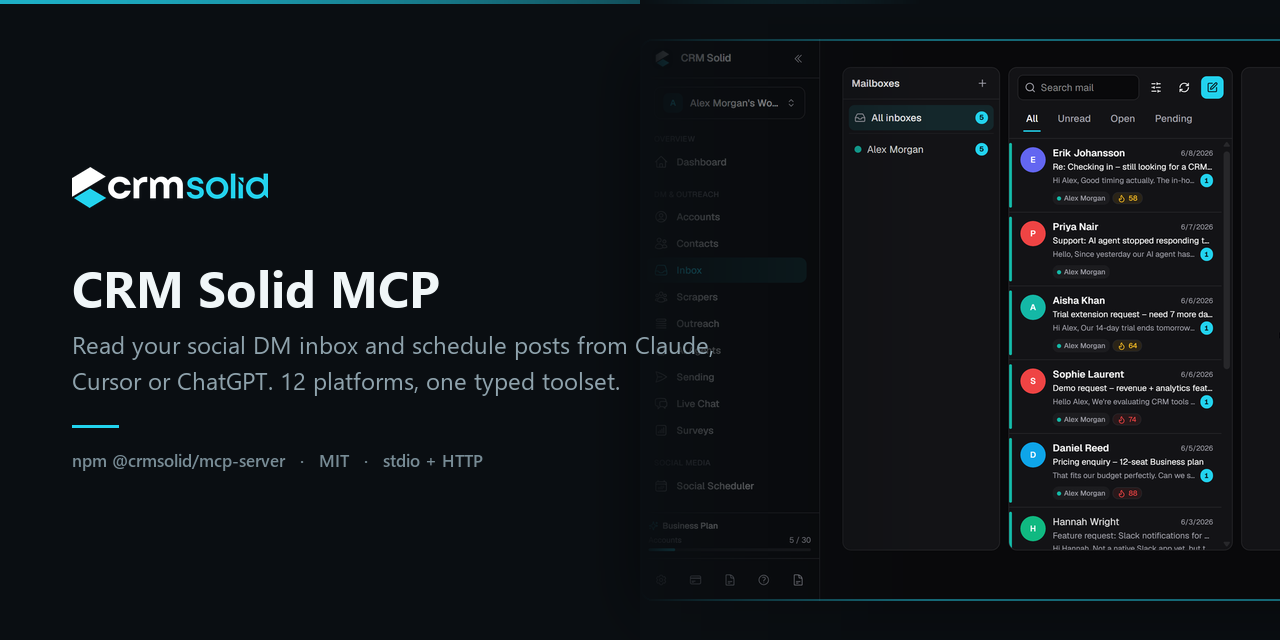Select Inbox in the sidebar
Screen dimensions: 1280x640
(729, 270)
